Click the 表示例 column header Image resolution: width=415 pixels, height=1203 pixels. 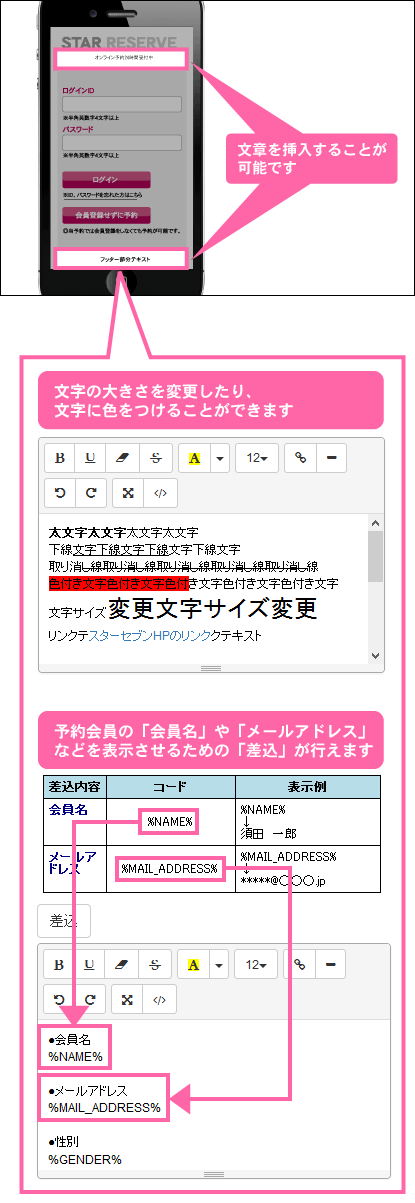[308, 786]
